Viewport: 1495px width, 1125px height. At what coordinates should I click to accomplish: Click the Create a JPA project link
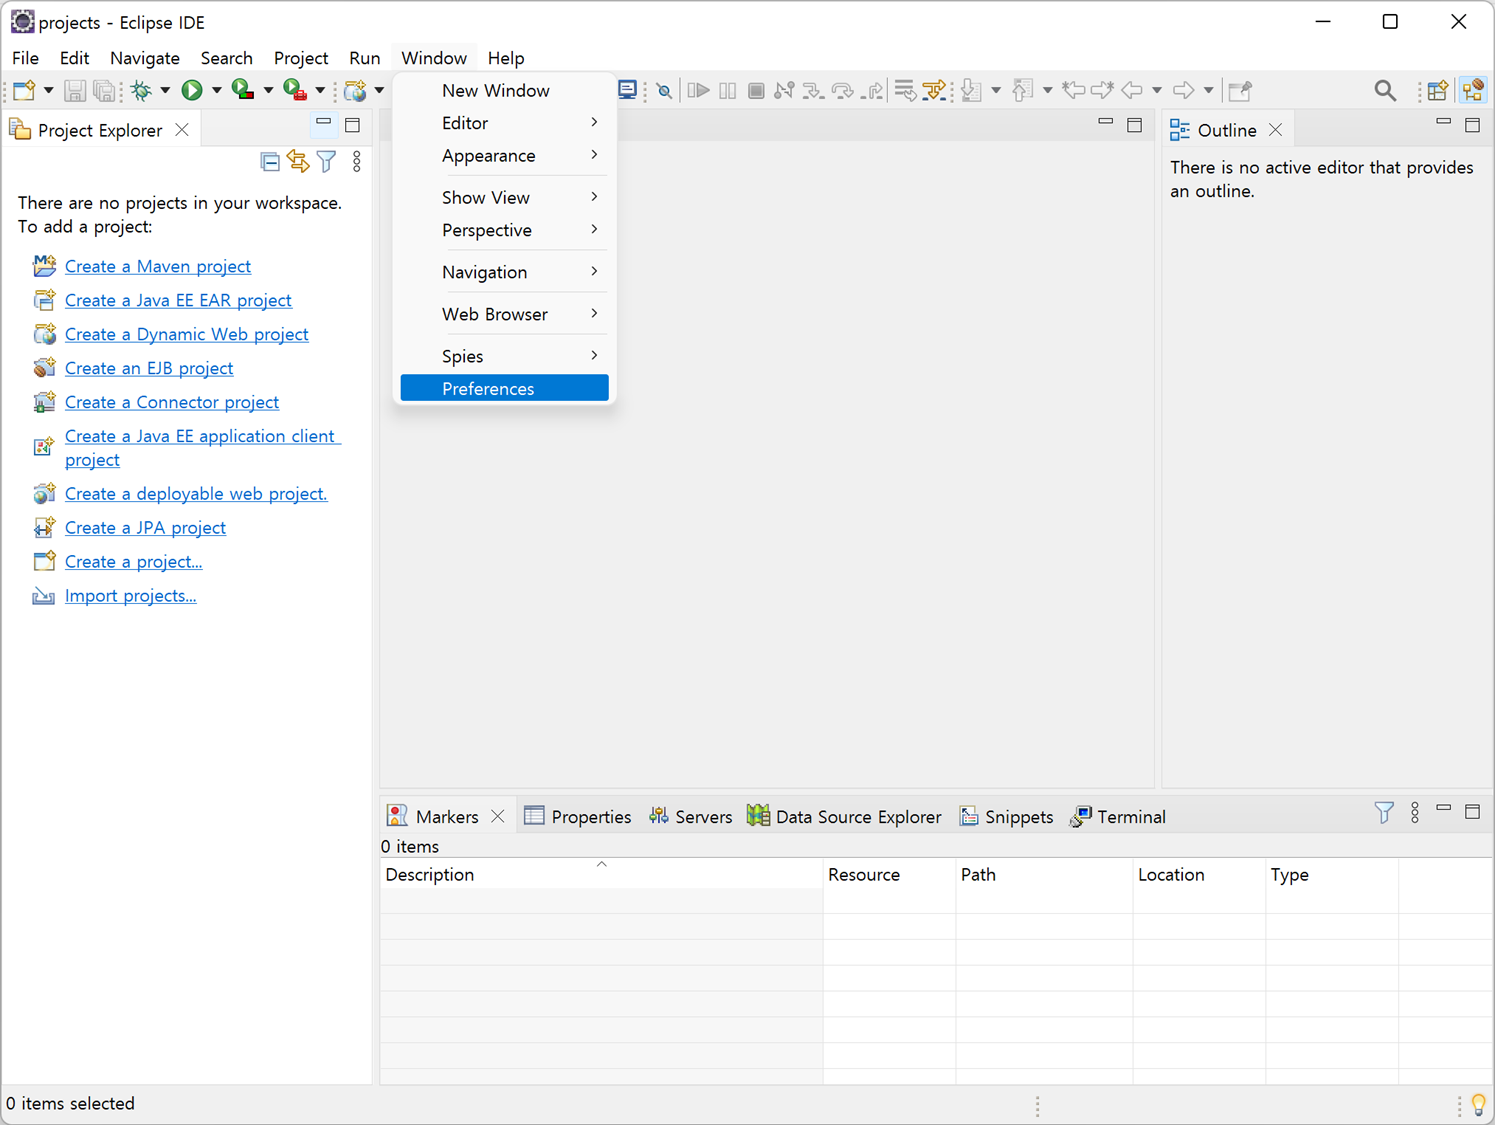[145, 528]
